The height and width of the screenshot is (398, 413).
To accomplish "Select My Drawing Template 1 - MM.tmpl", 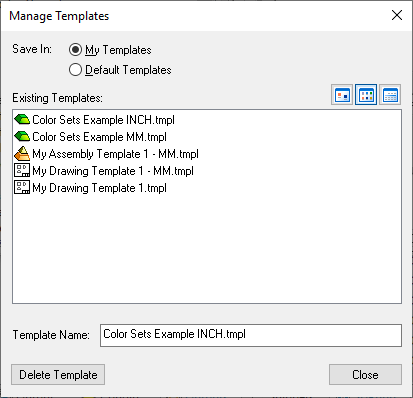I will 113,171.
